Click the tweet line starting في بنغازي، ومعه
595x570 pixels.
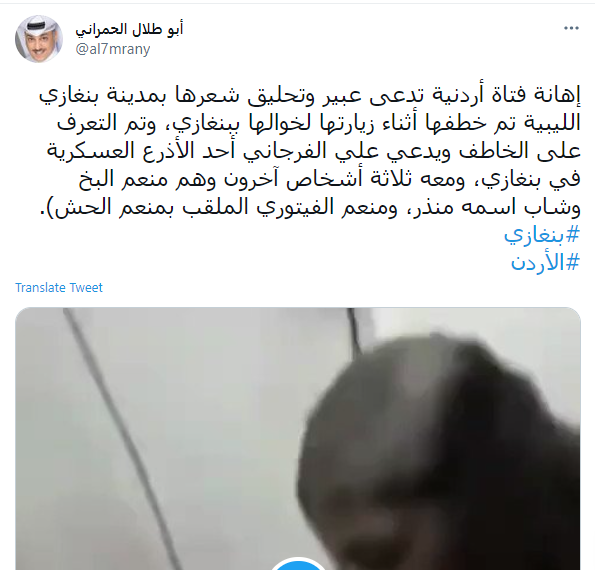329,179
